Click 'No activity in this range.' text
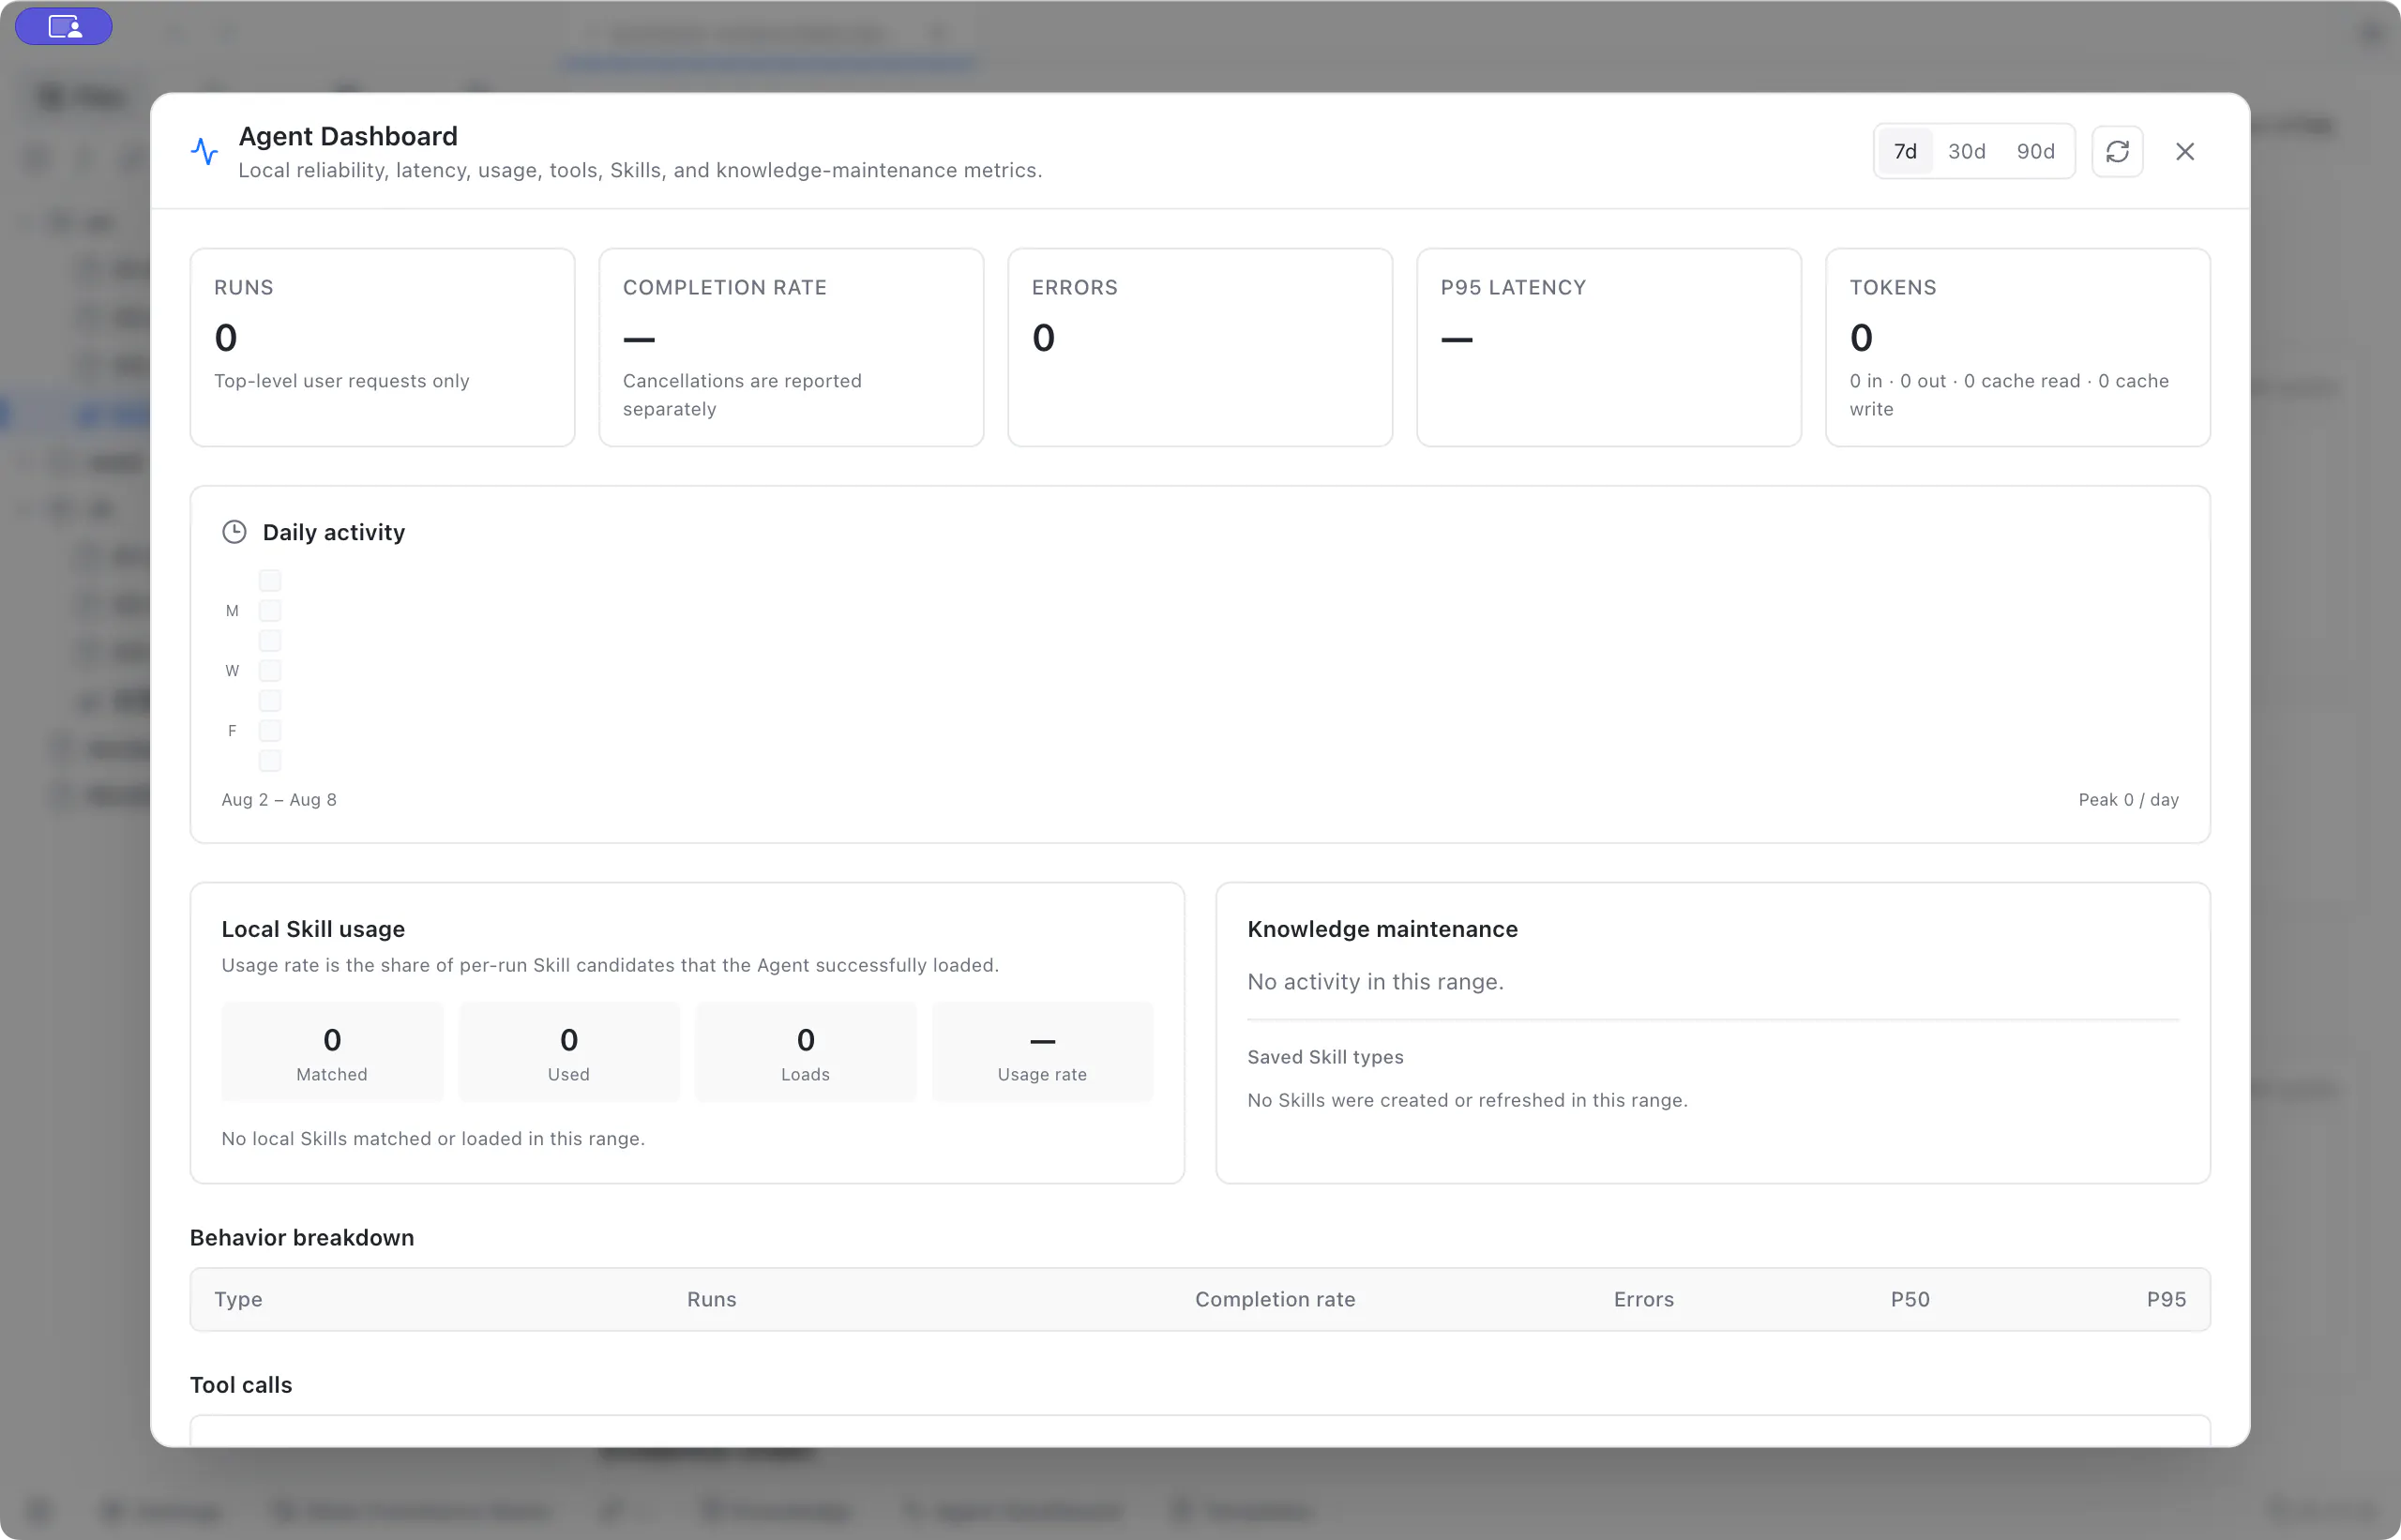The width and height of the screenshot is (2401, 1540). (x=1375, y=982)
